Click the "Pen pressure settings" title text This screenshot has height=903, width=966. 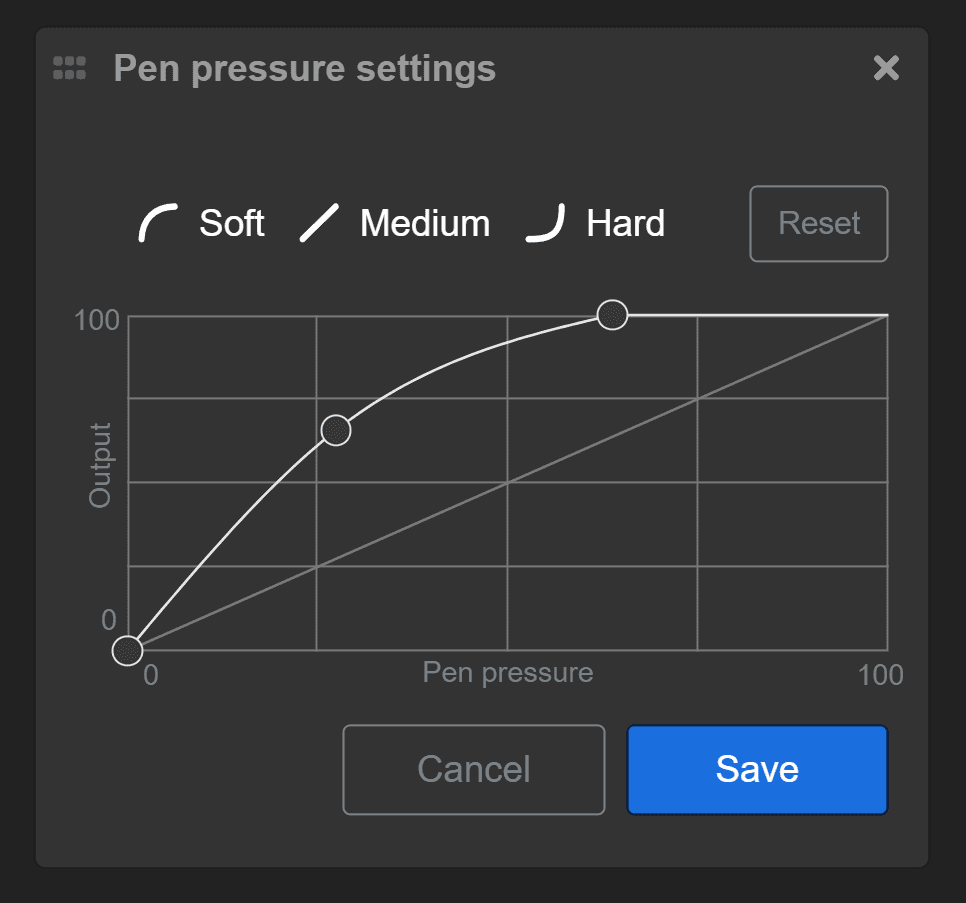tap(304, 69)
